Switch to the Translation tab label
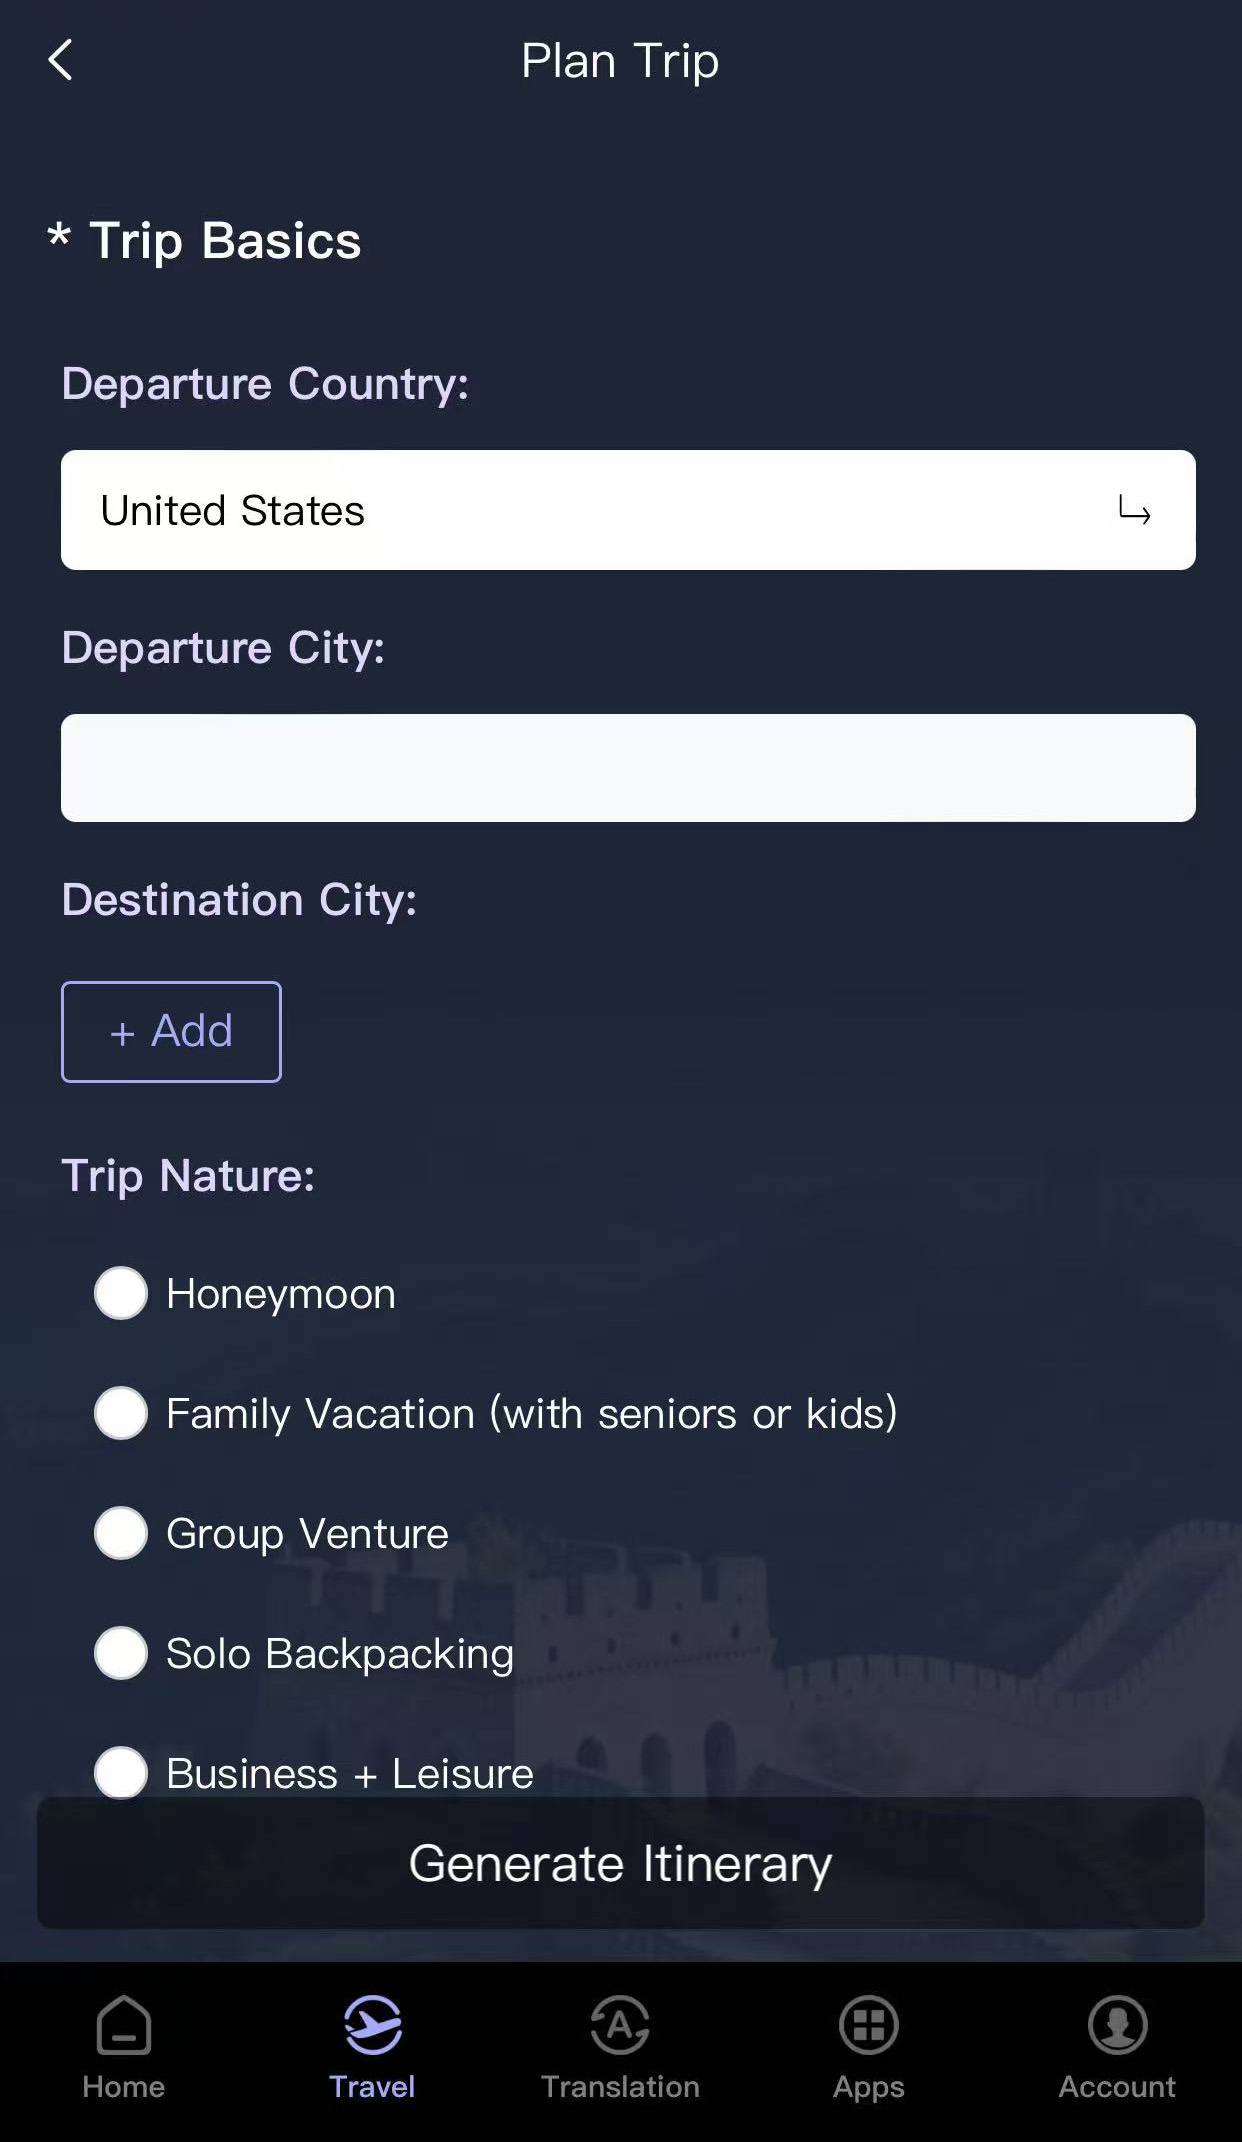 pos(620,2087)
